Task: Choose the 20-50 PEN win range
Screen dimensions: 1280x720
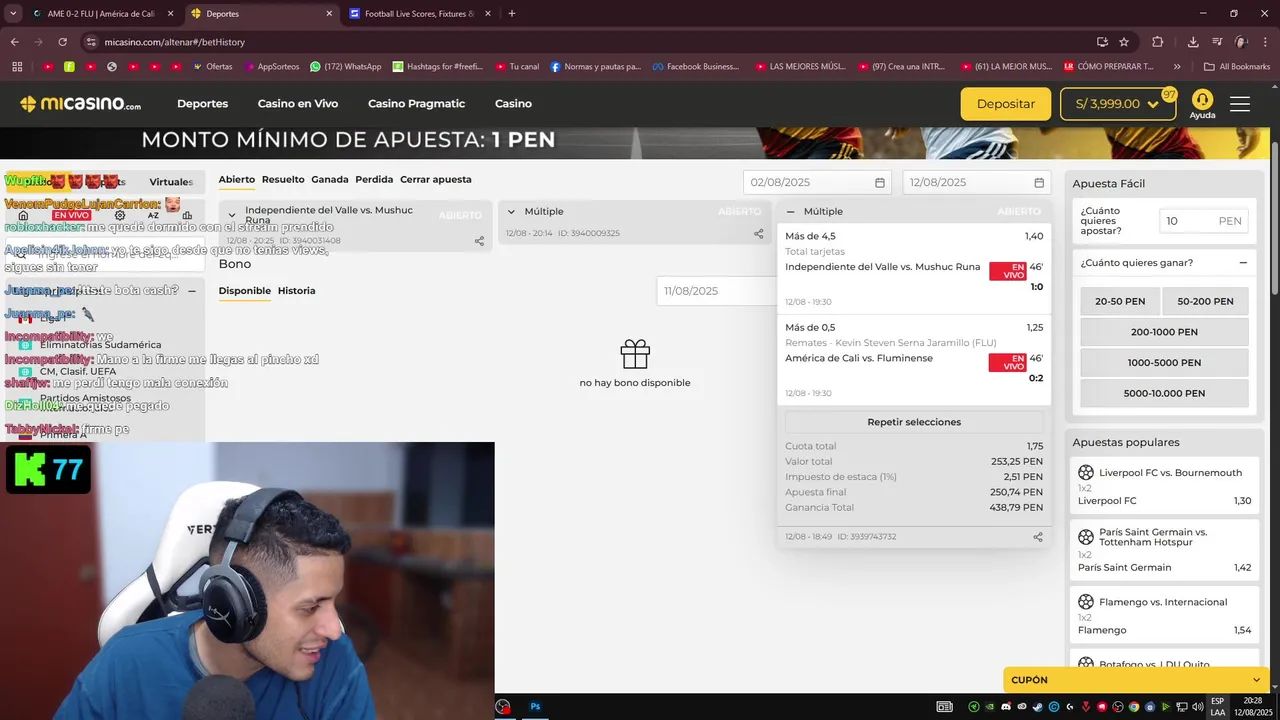Action: 1120,301
